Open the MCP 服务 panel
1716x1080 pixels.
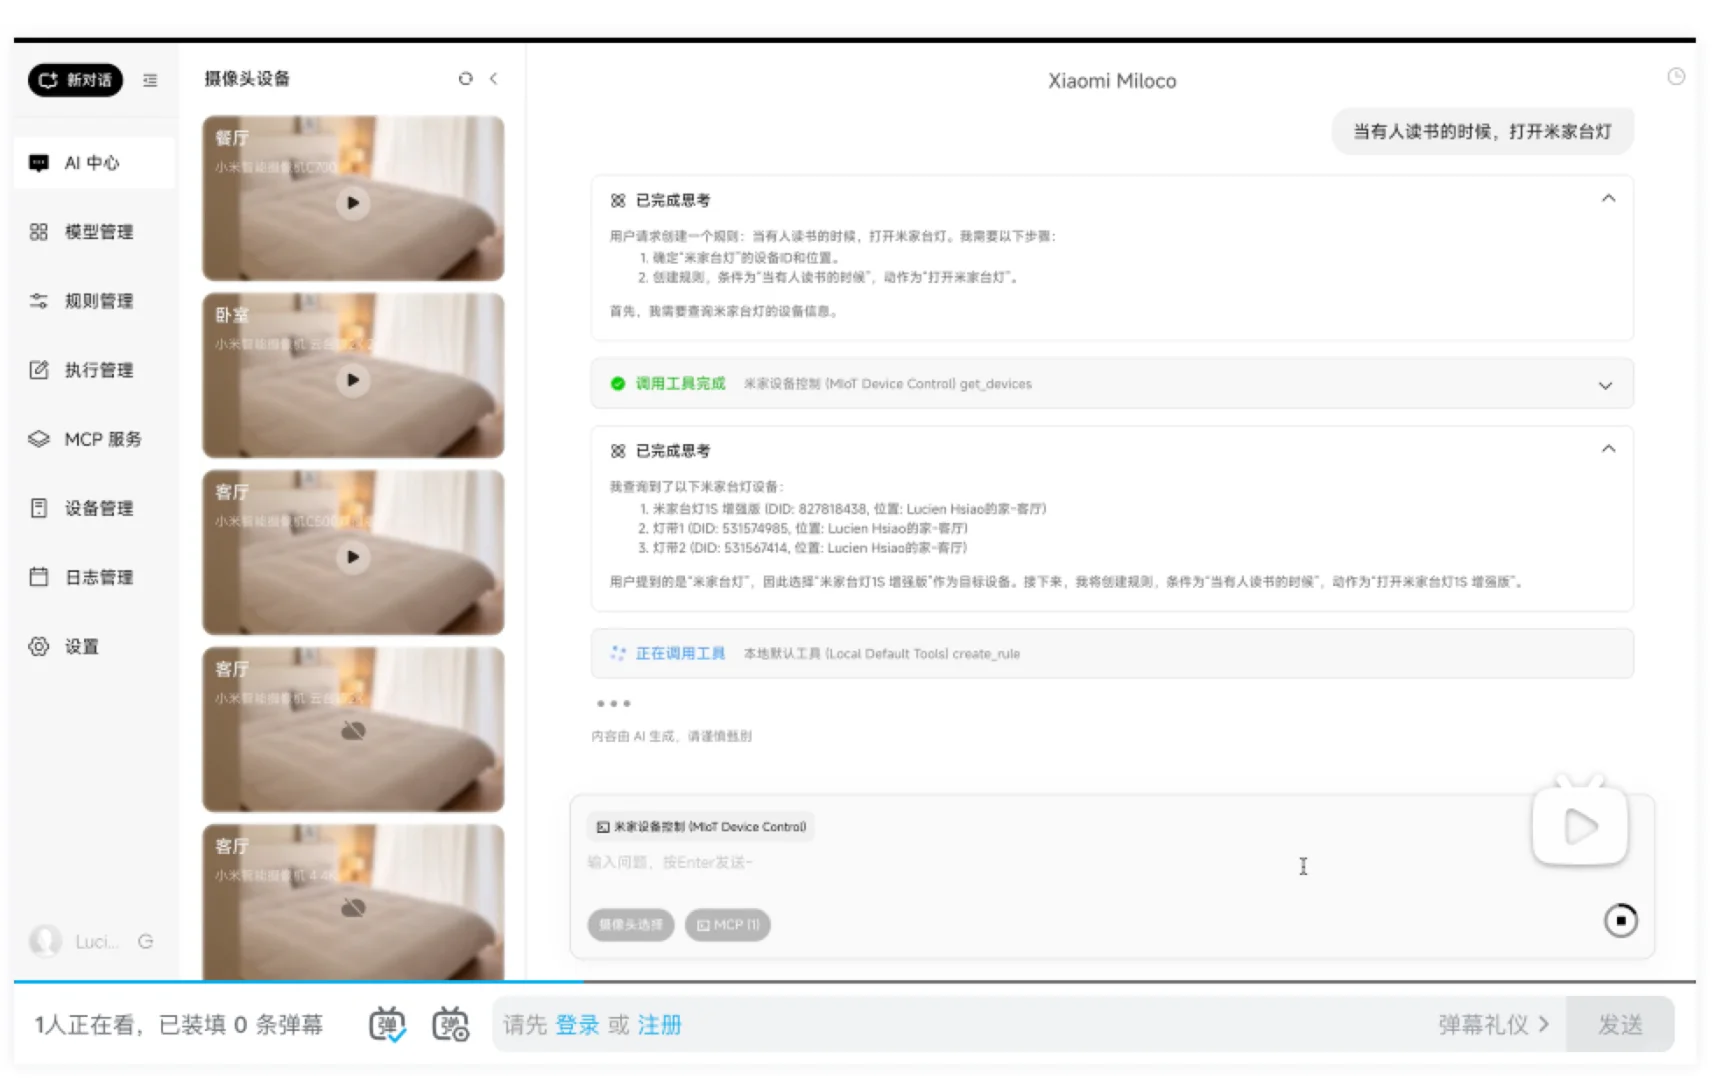pos(100,438)
